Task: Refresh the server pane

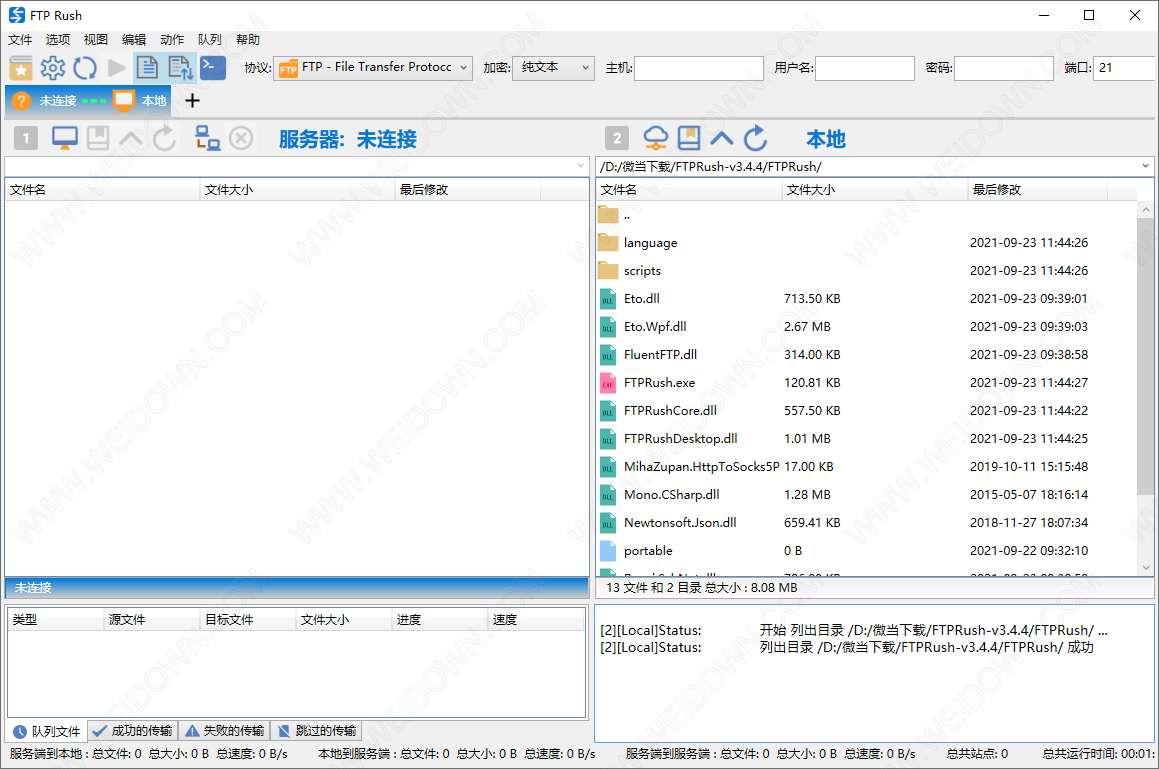Action: coord(164,138)
